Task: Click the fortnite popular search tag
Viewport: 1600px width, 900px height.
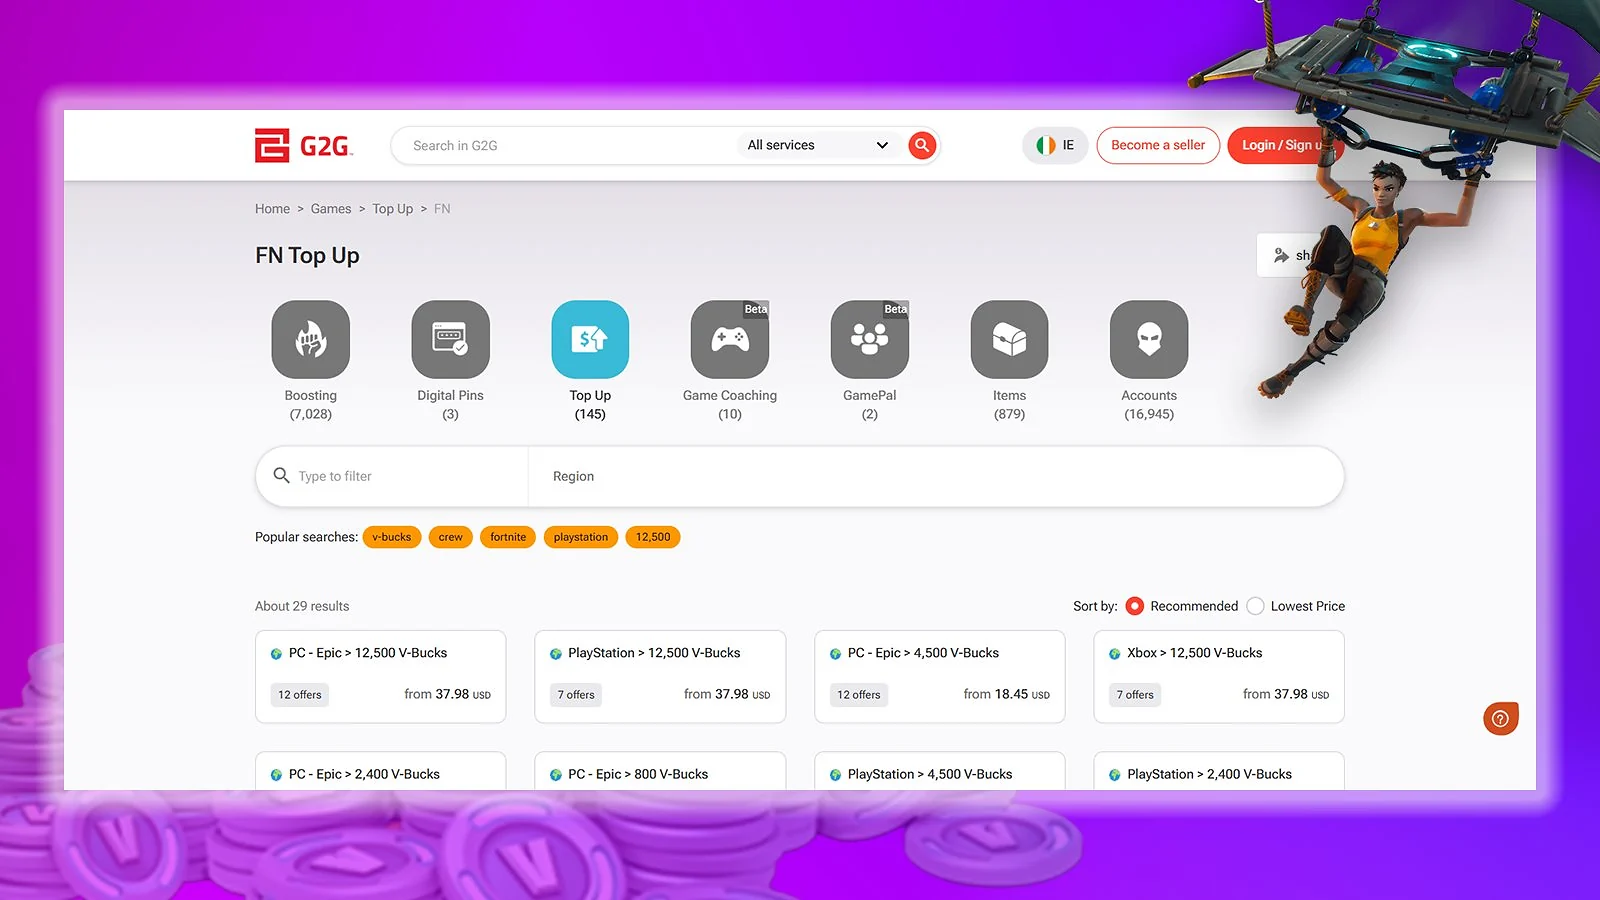Action: click(508, 537)
